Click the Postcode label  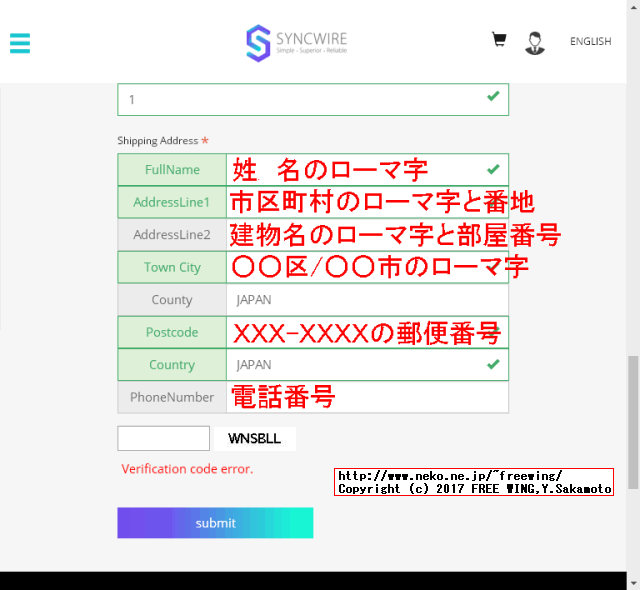[x=172, y=332]
